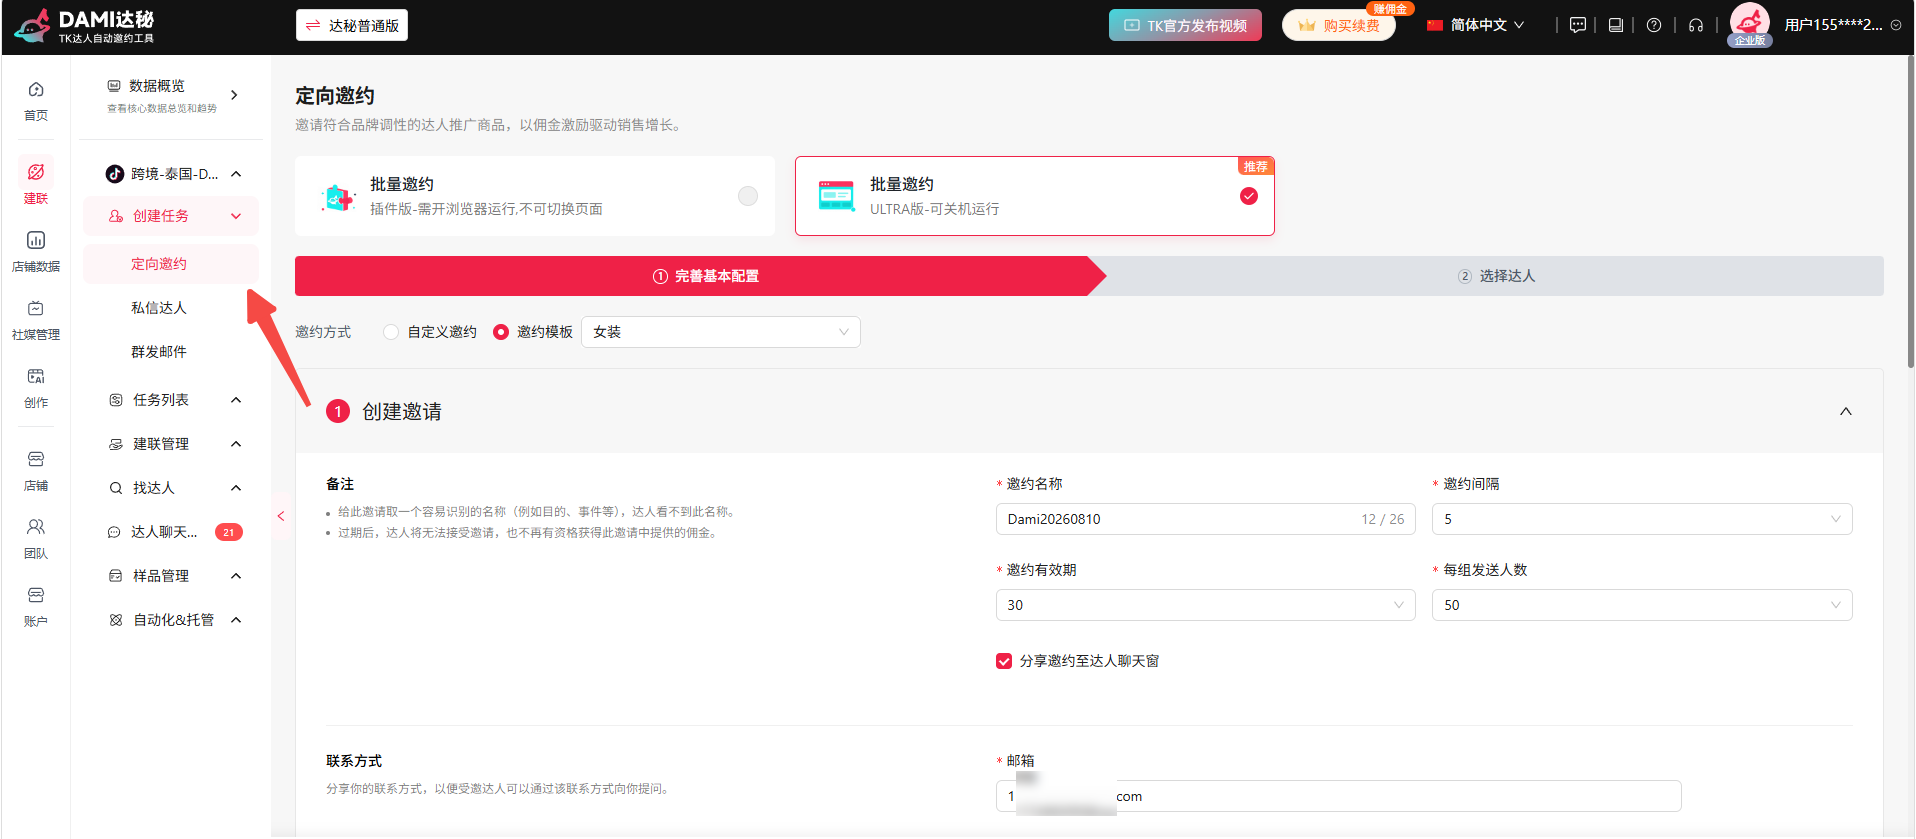Click the 定向邀约 page heading
1916x839 pixels.
click(335, 95)
